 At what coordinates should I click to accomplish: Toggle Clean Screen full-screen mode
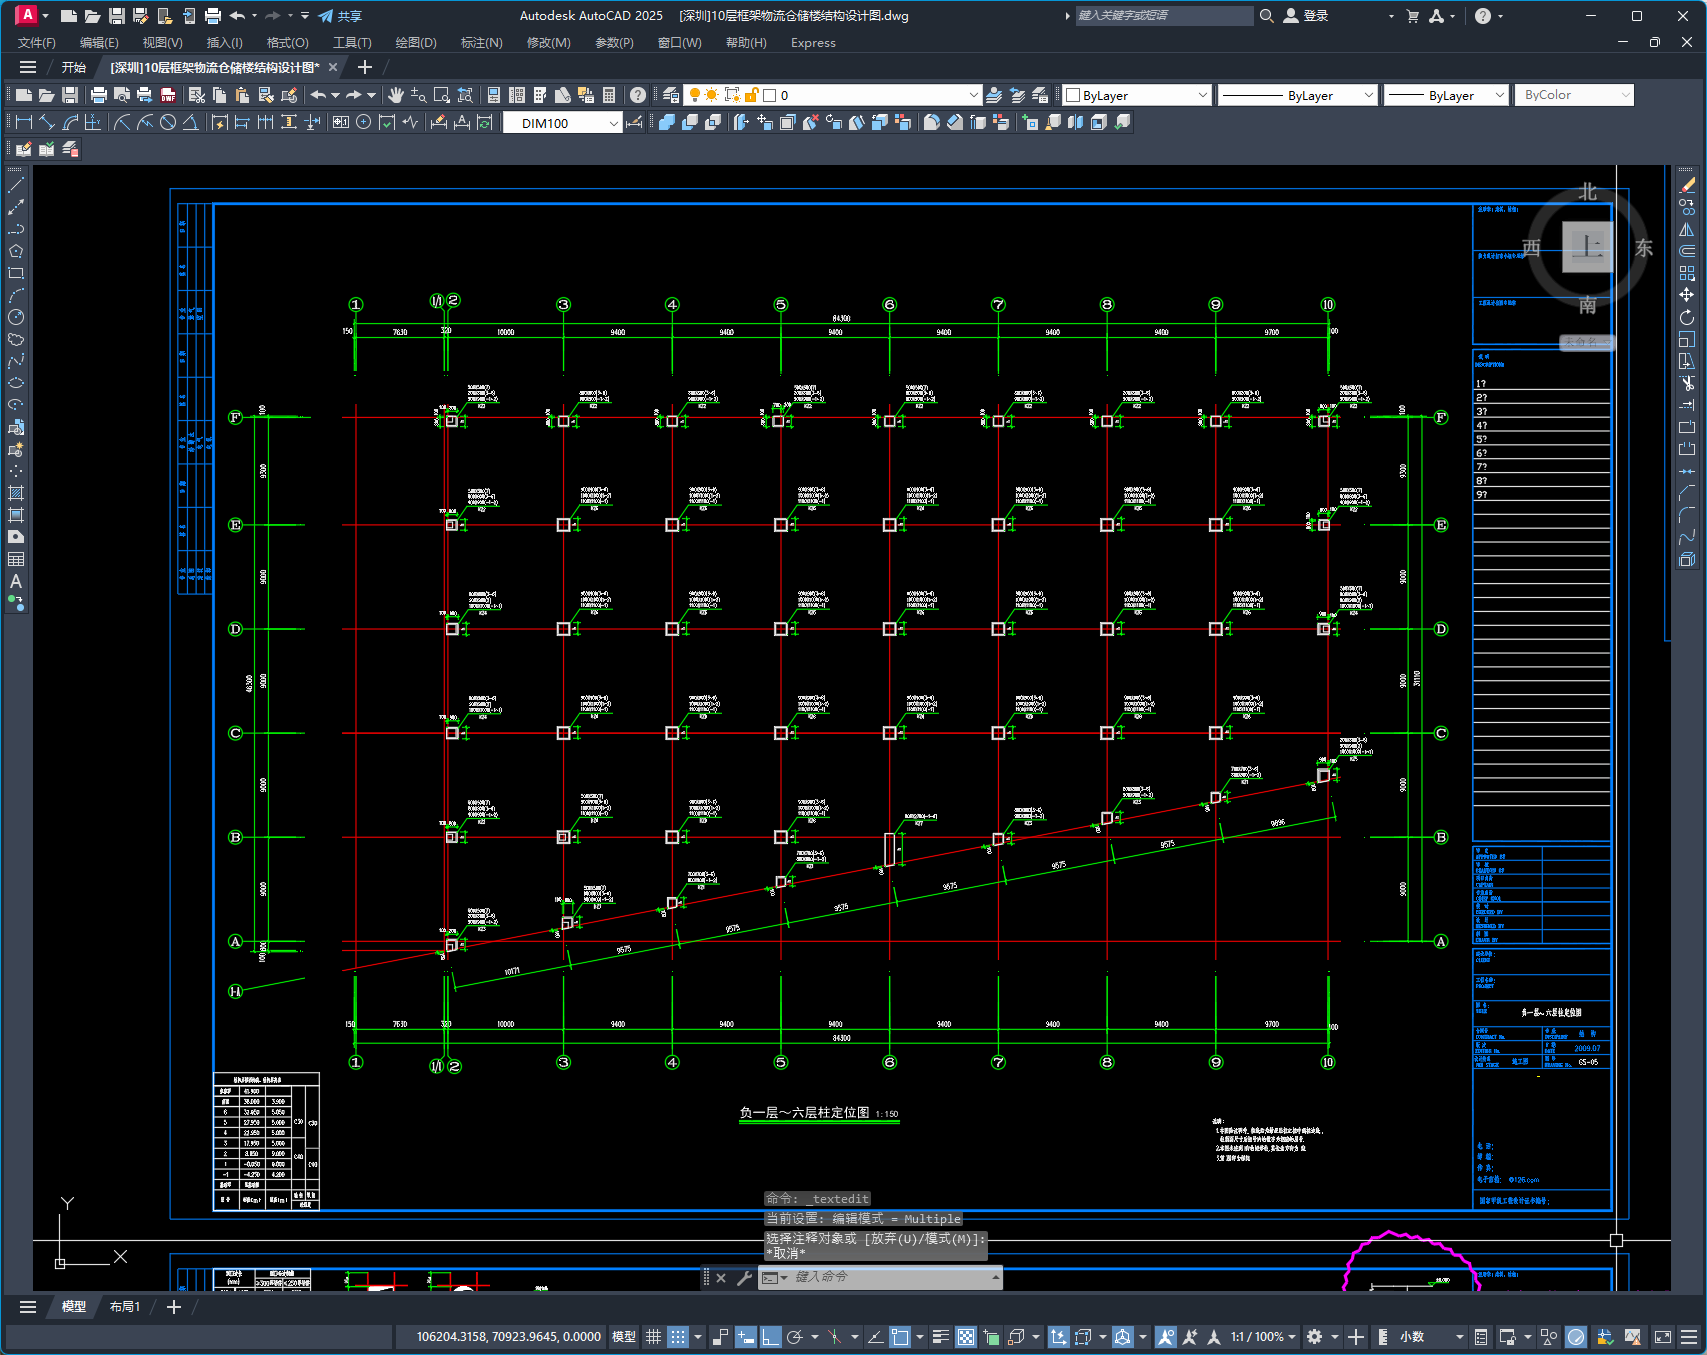coord(1663,1337)
